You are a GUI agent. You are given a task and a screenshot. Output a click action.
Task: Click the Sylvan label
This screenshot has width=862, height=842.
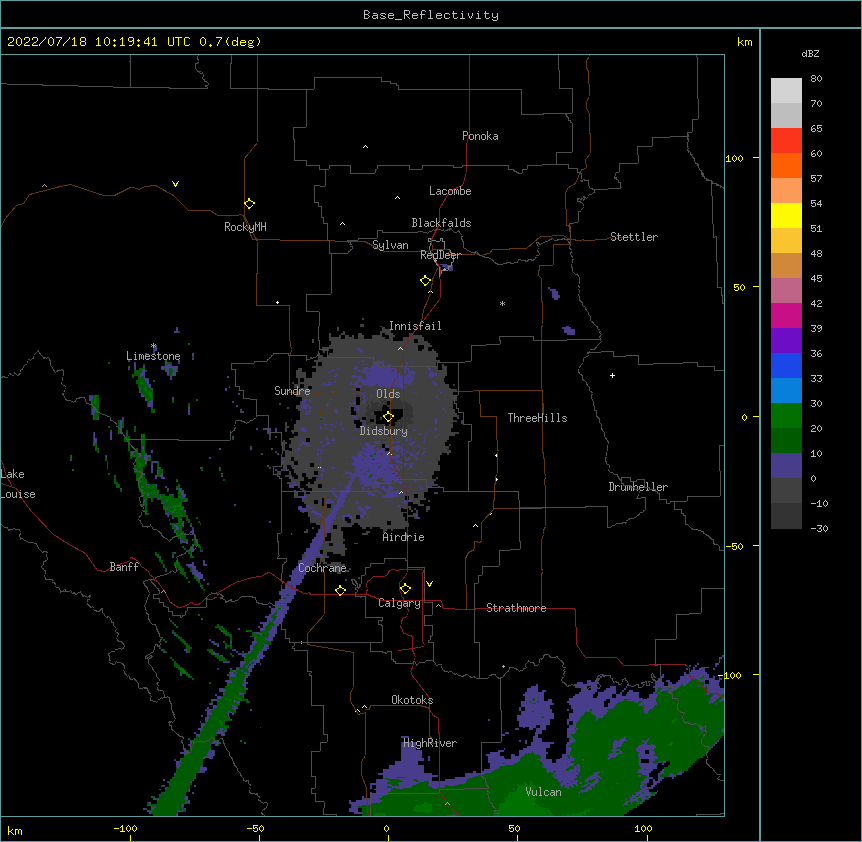(x=390, y=245)
